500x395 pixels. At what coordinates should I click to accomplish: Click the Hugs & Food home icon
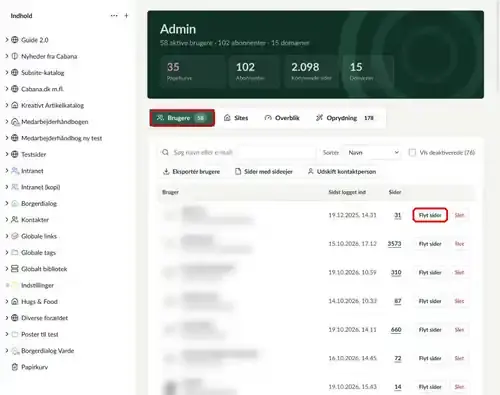coord(15,301)
